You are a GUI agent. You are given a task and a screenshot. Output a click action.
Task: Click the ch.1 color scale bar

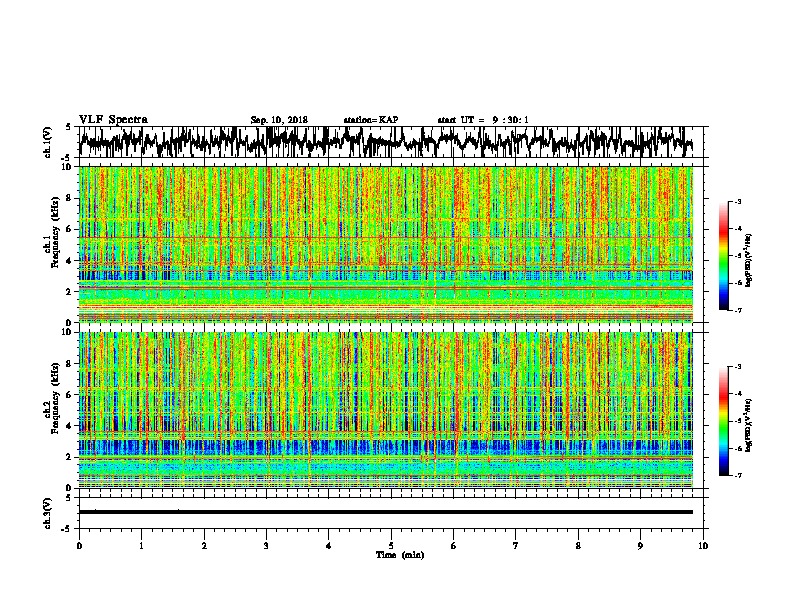724,256
